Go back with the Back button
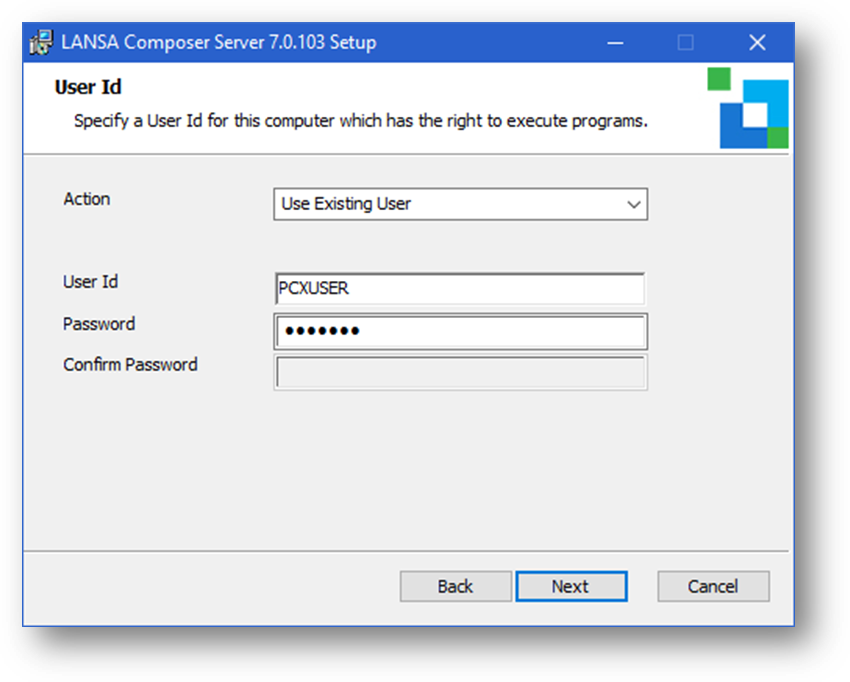 455,587
